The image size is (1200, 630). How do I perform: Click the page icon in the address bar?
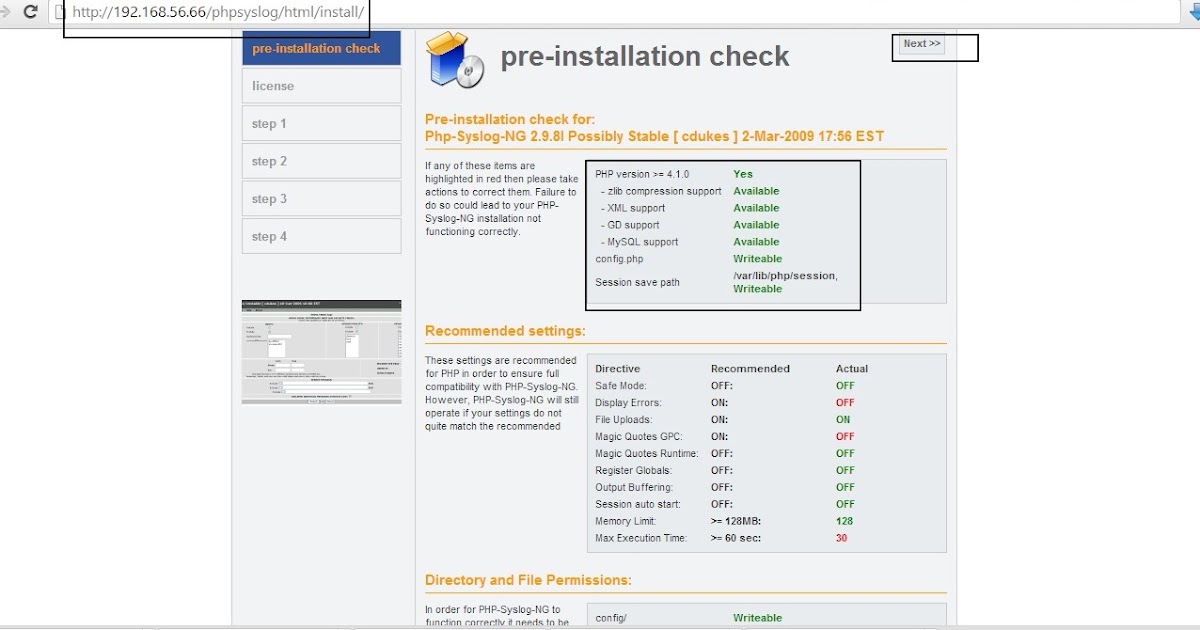(x=58, y=13)
